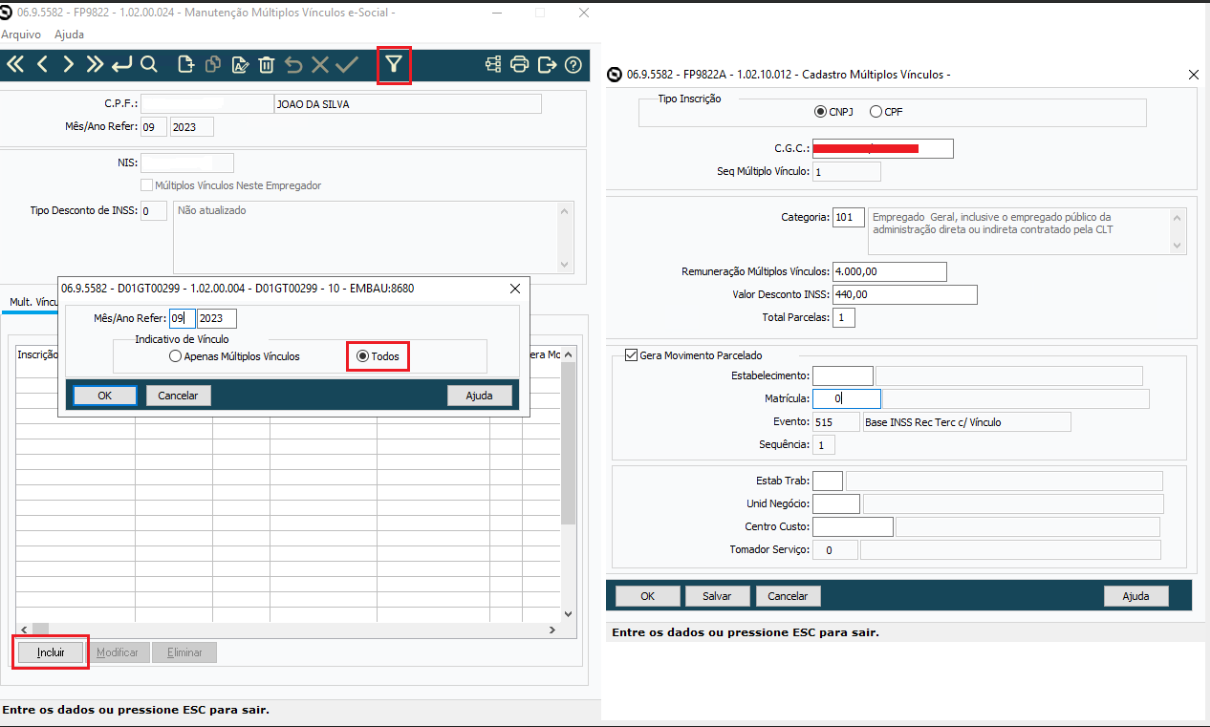This screenshot has width=1210, height=727.
Task: Click the confirm checkmark toolbar icon
Action: (x=347, y=65)
